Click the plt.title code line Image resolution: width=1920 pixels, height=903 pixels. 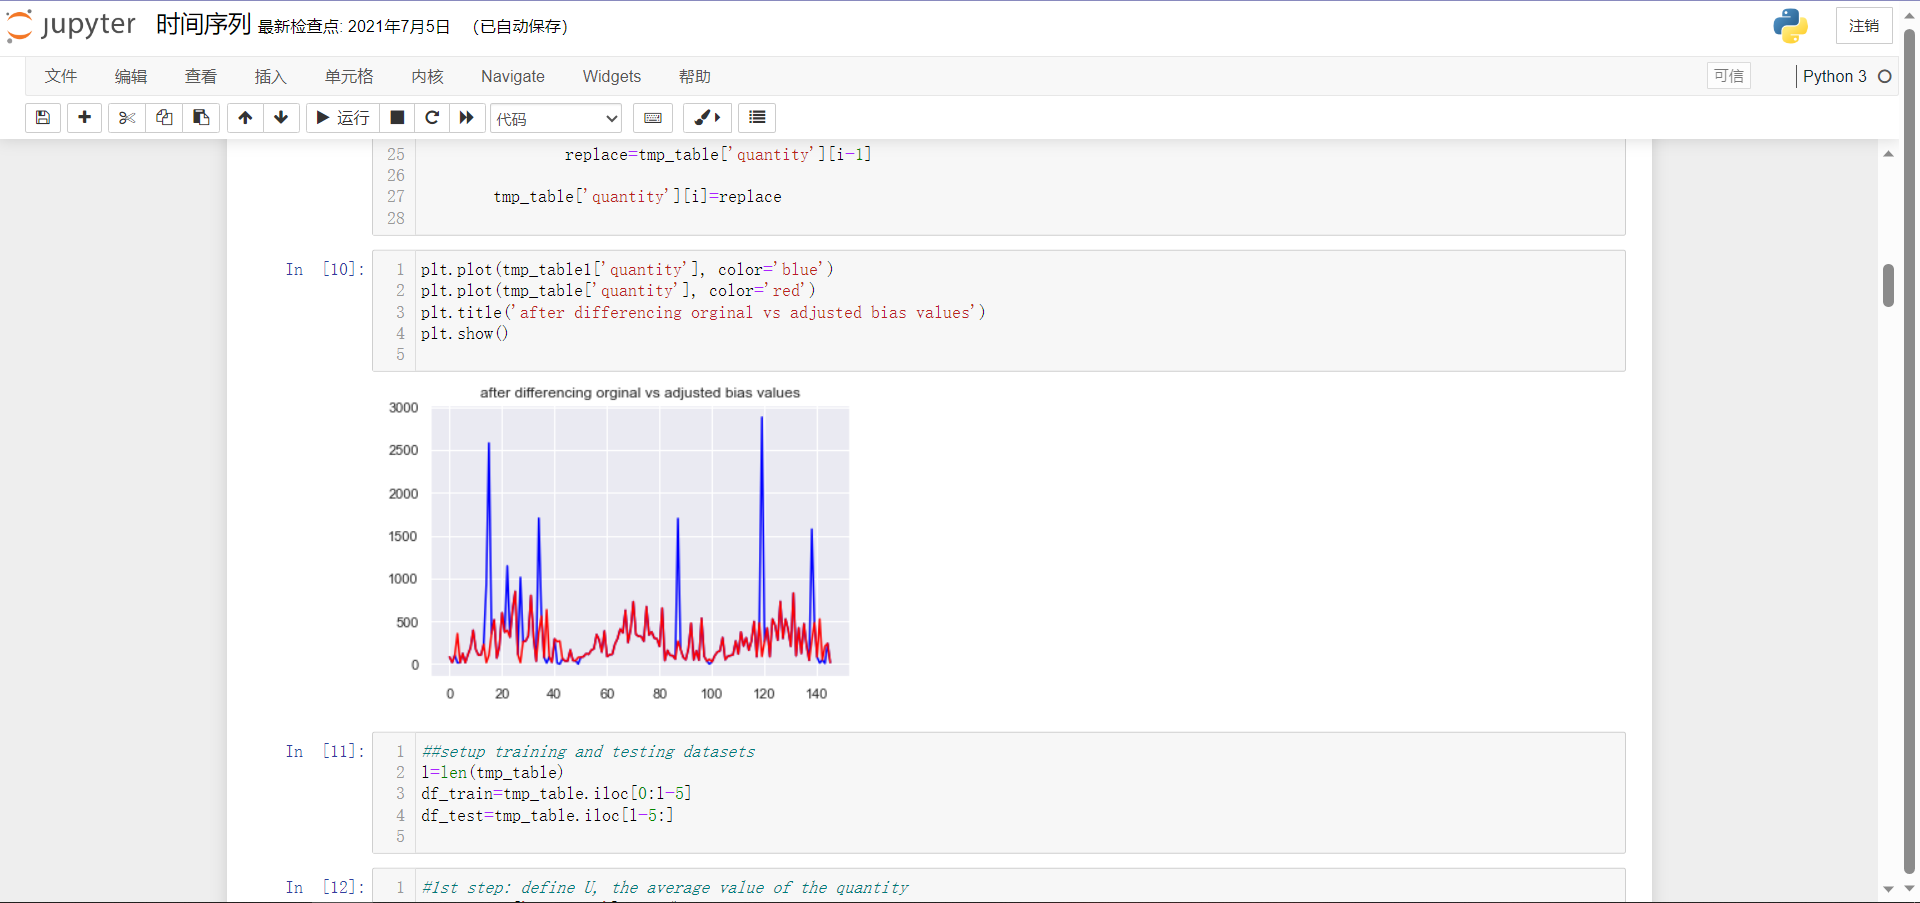coord(703,312)
